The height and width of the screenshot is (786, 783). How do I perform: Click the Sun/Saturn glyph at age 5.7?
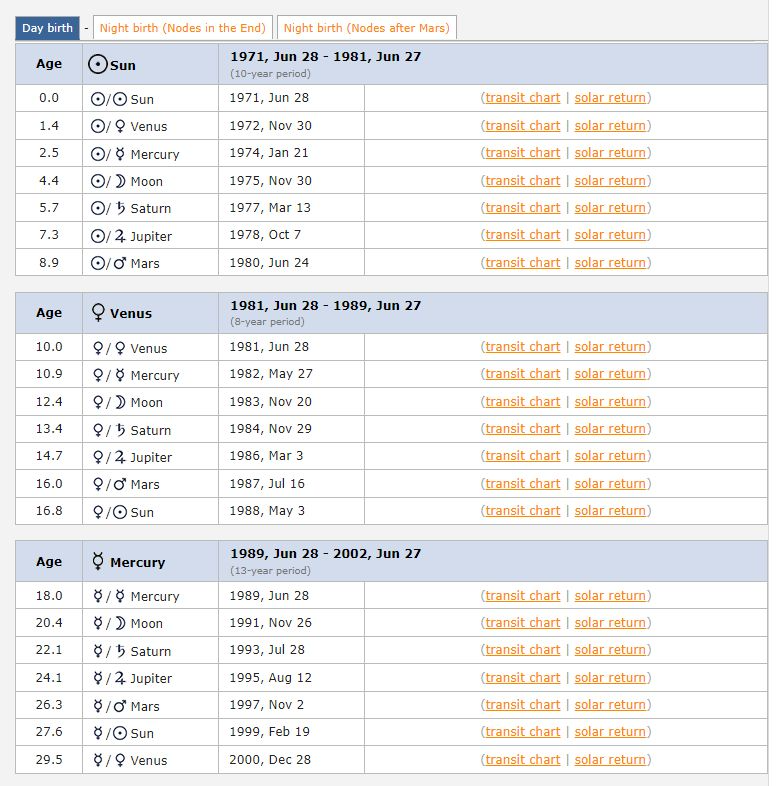tap(108, 208)
